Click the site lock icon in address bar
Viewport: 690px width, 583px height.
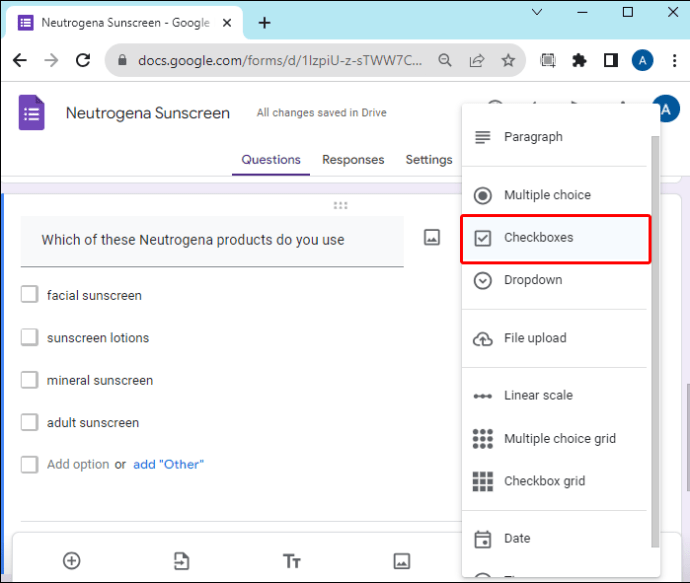(122, 60)
